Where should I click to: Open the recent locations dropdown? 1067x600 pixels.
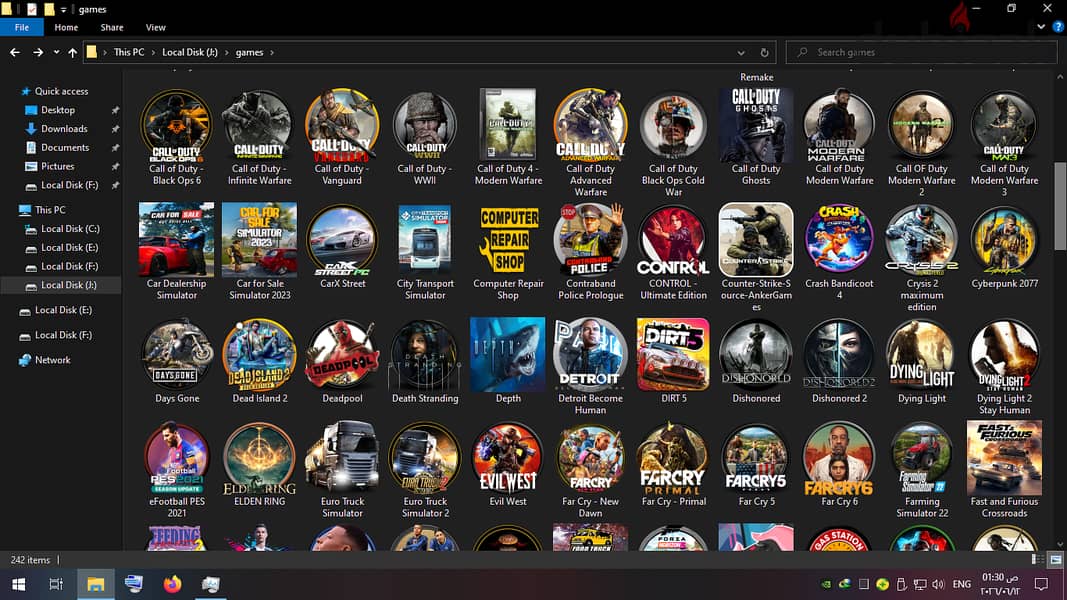coord(56,52)
